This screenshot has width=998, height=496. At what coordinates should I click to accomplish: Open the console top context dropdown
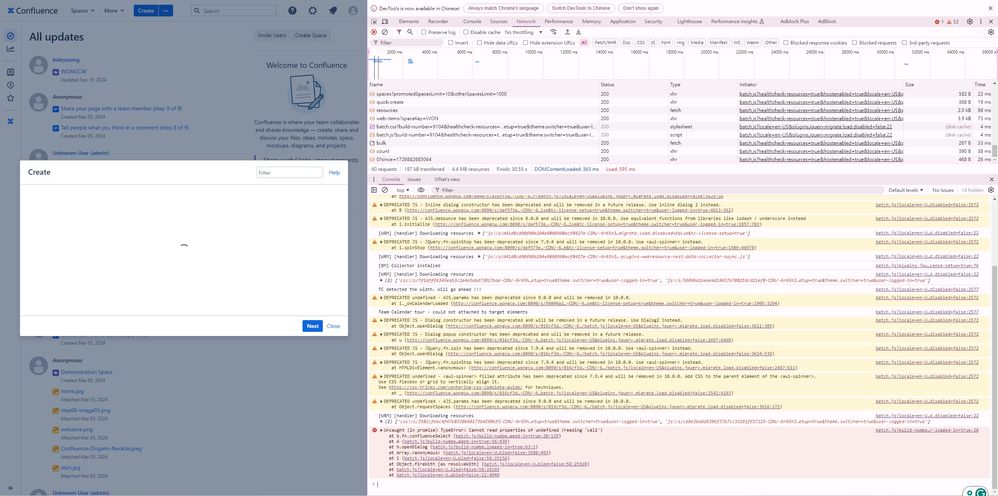pyautogui.click(x=403, y=190)
